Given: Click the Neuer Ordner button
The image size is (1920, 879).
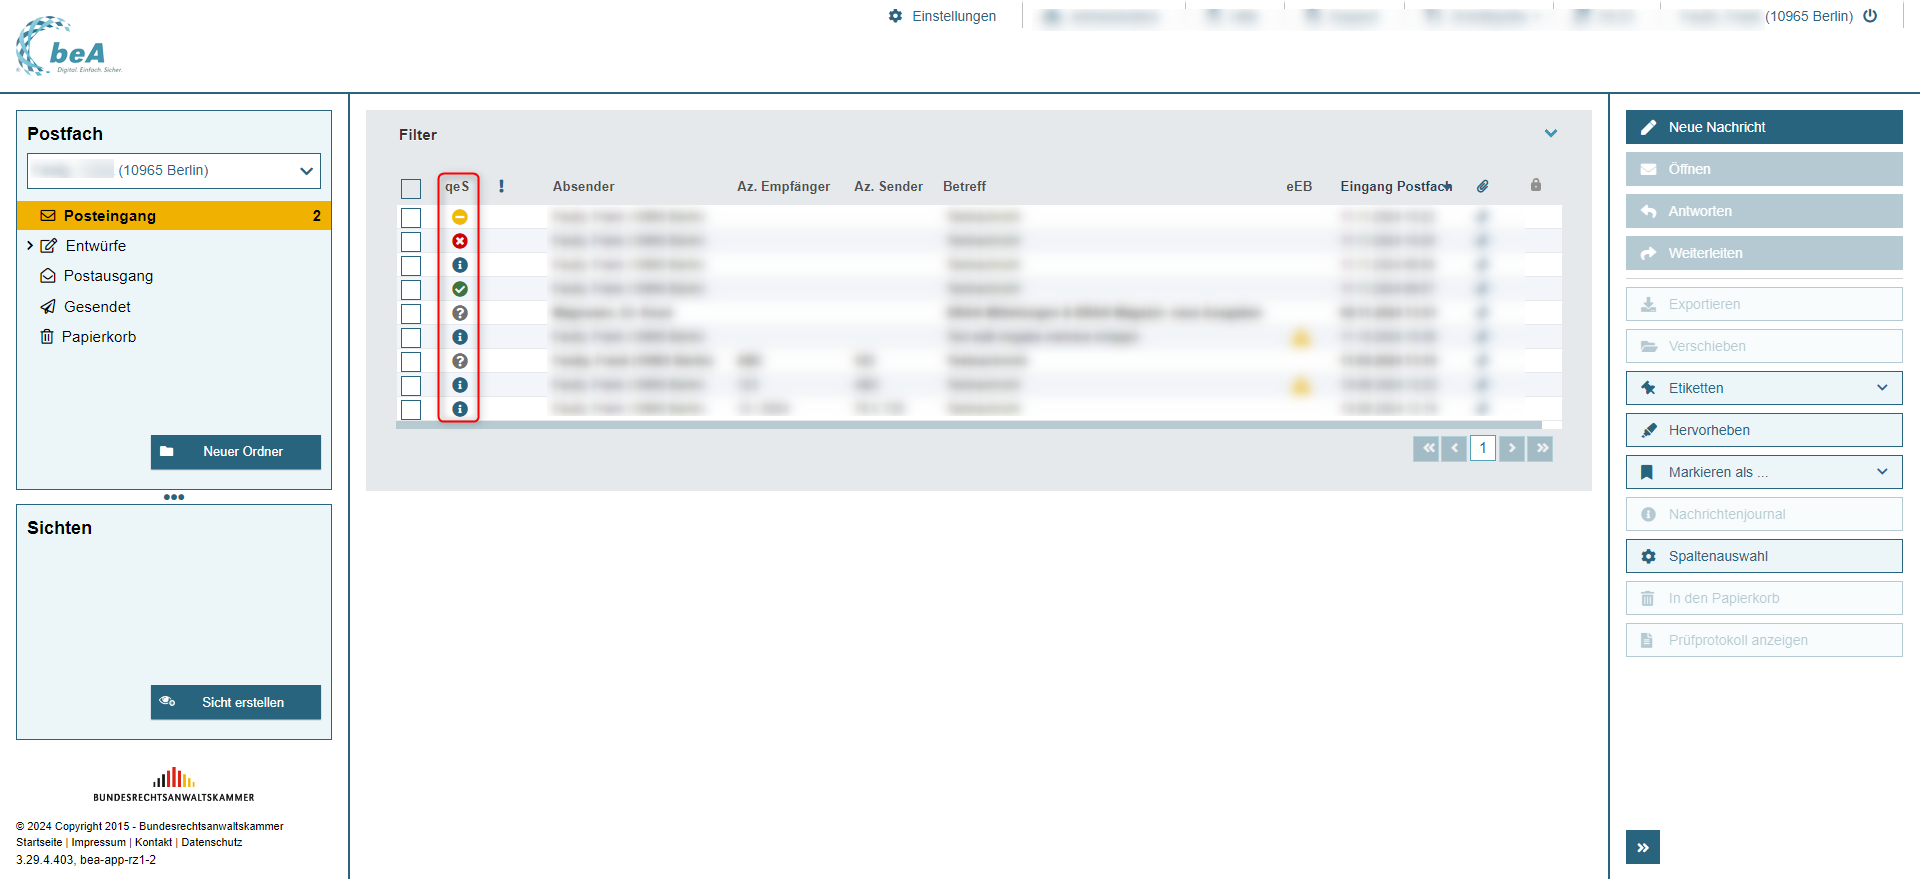Looking at the screenshot, I should [x=236, y=452].
